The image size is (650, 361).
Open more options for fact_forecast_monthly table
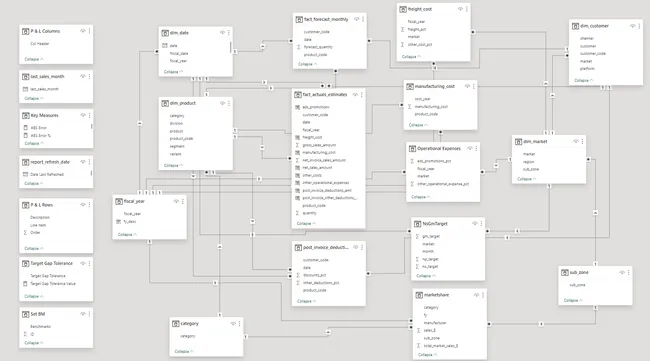pyautogui.click(x=363, y=19)
